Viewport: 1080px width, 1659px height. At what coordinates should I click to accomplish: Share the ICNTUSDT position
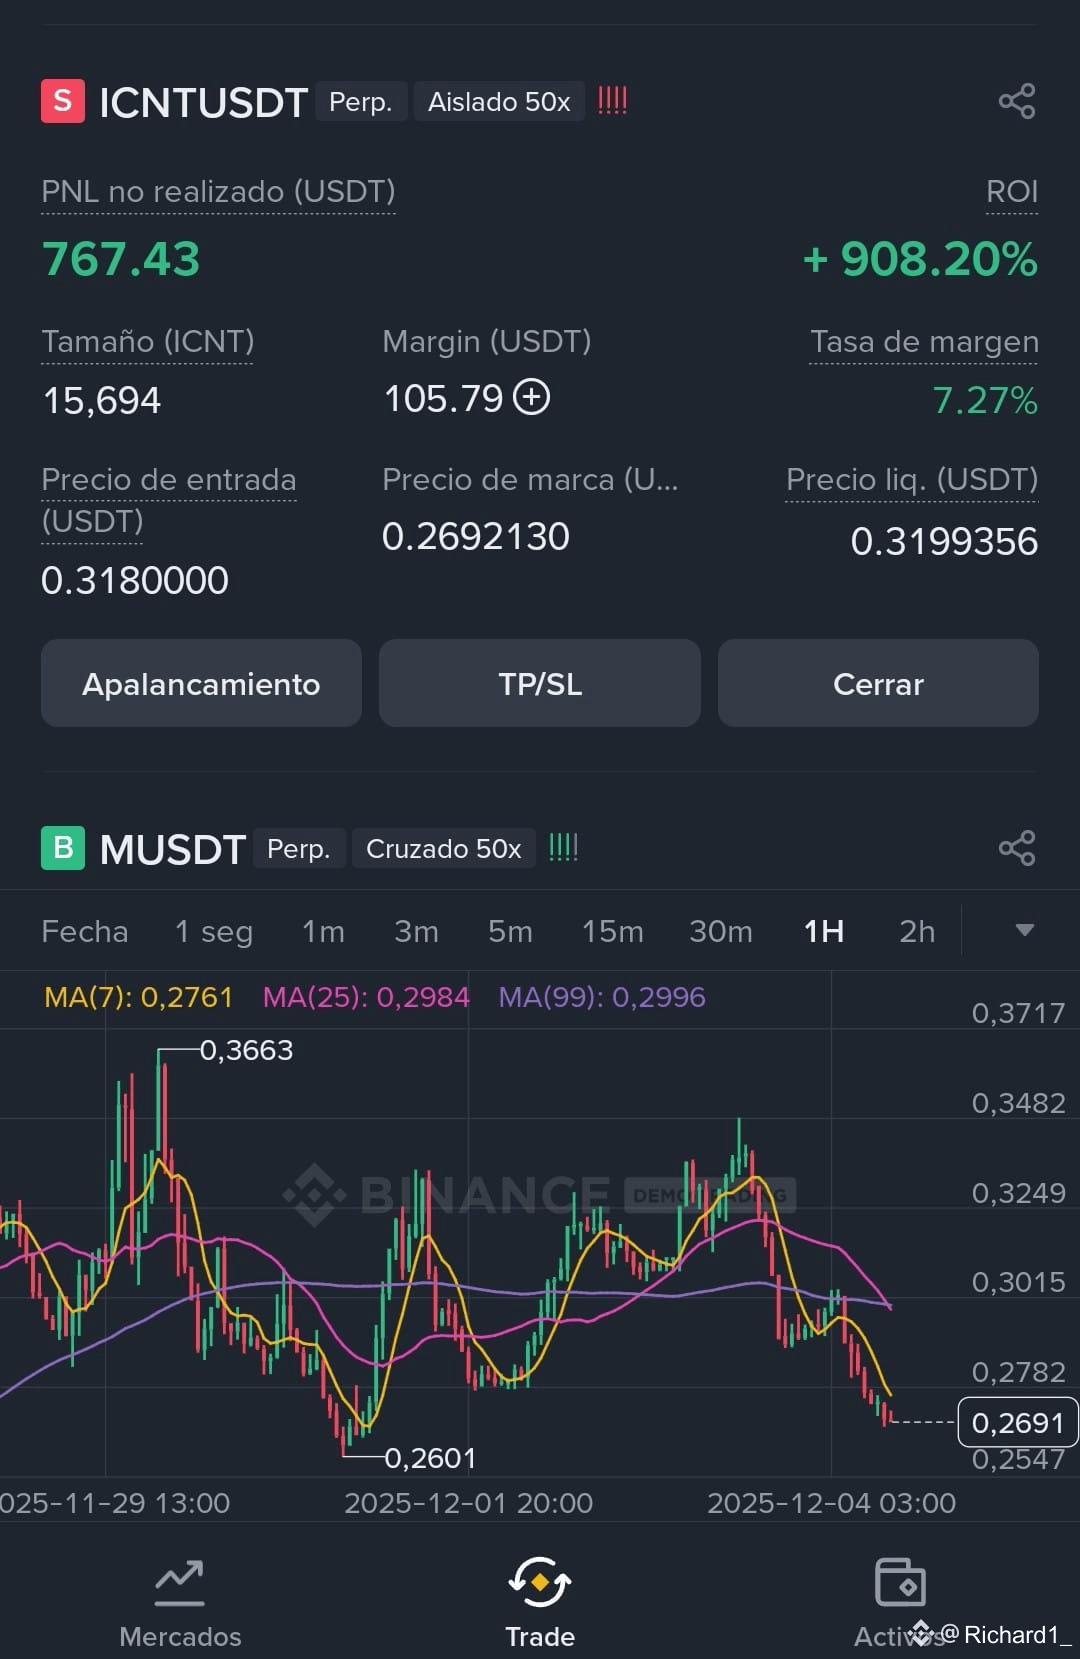[1016, 101]
